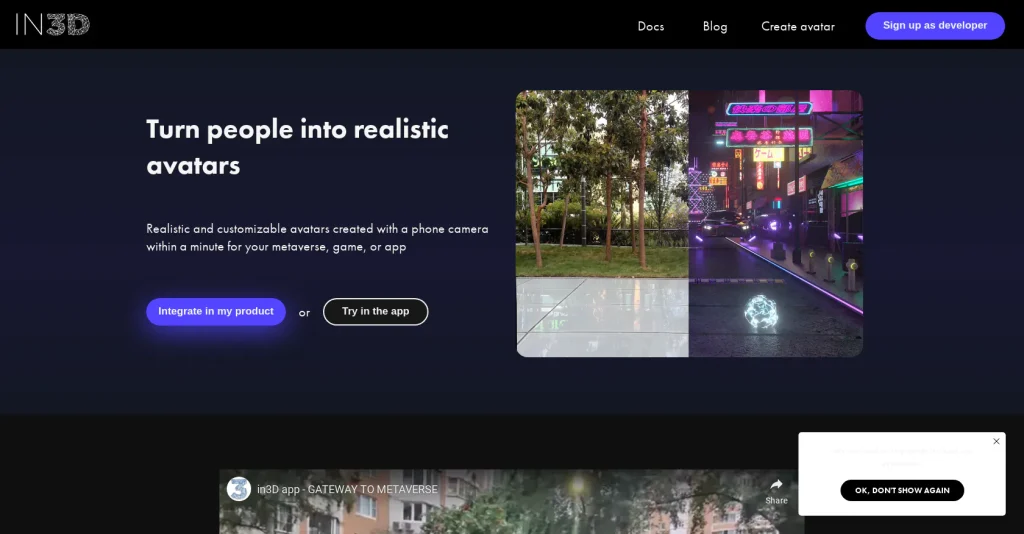The height and width of the screenshot is (534, 1024).
Task: Click Integrate in my product button
Action: point(216,312)
